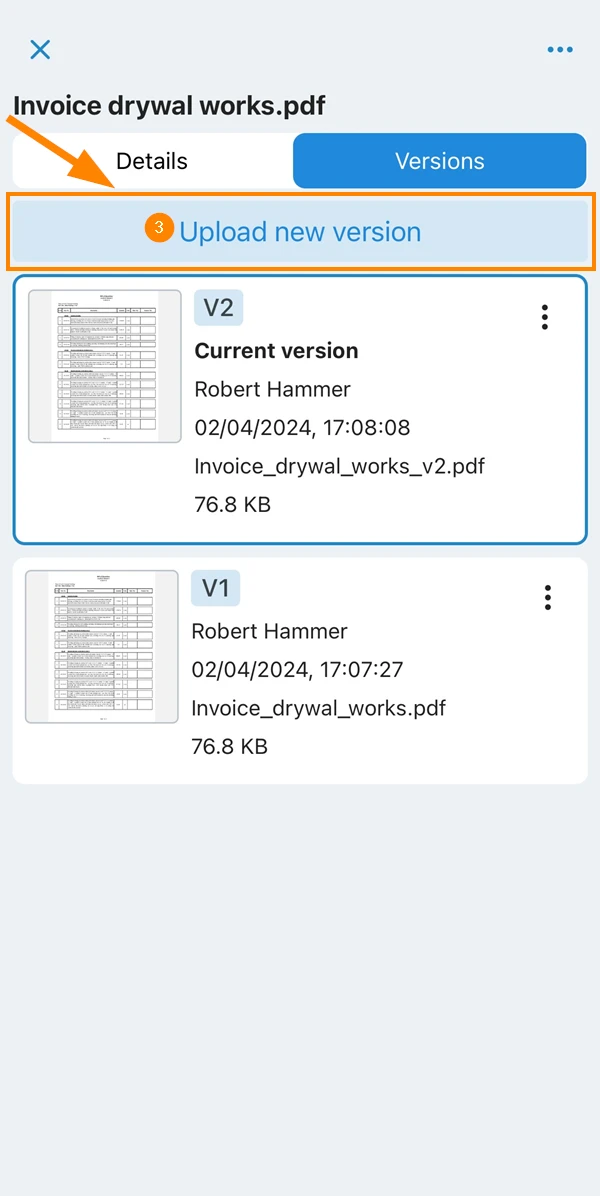Open V2 version options kebab menu
The height and width of the screenshot is (1196, 600).
coord(544,317)
